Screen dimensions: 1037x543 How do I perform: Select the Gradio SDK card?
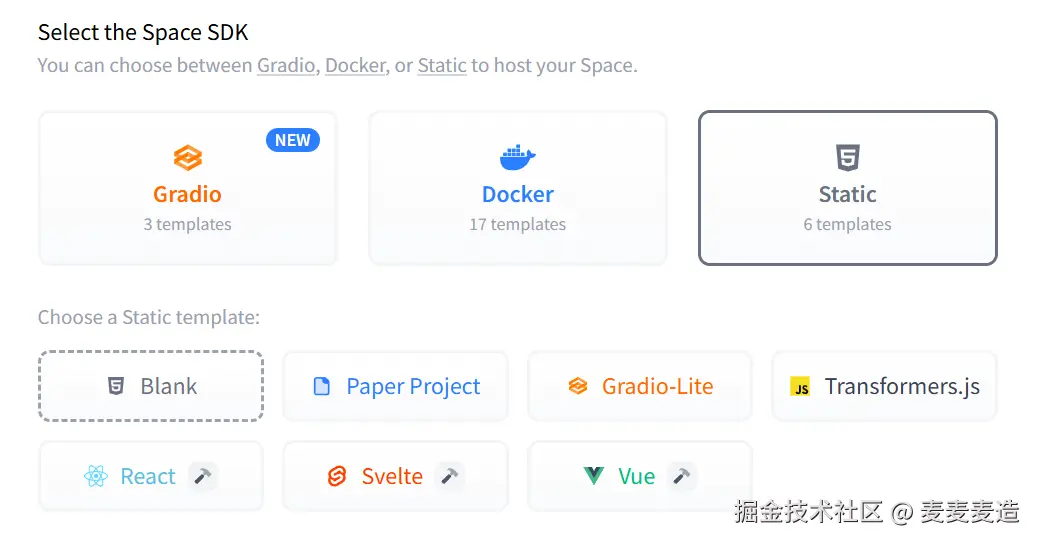pyautogui.click(x=188, y=188)
